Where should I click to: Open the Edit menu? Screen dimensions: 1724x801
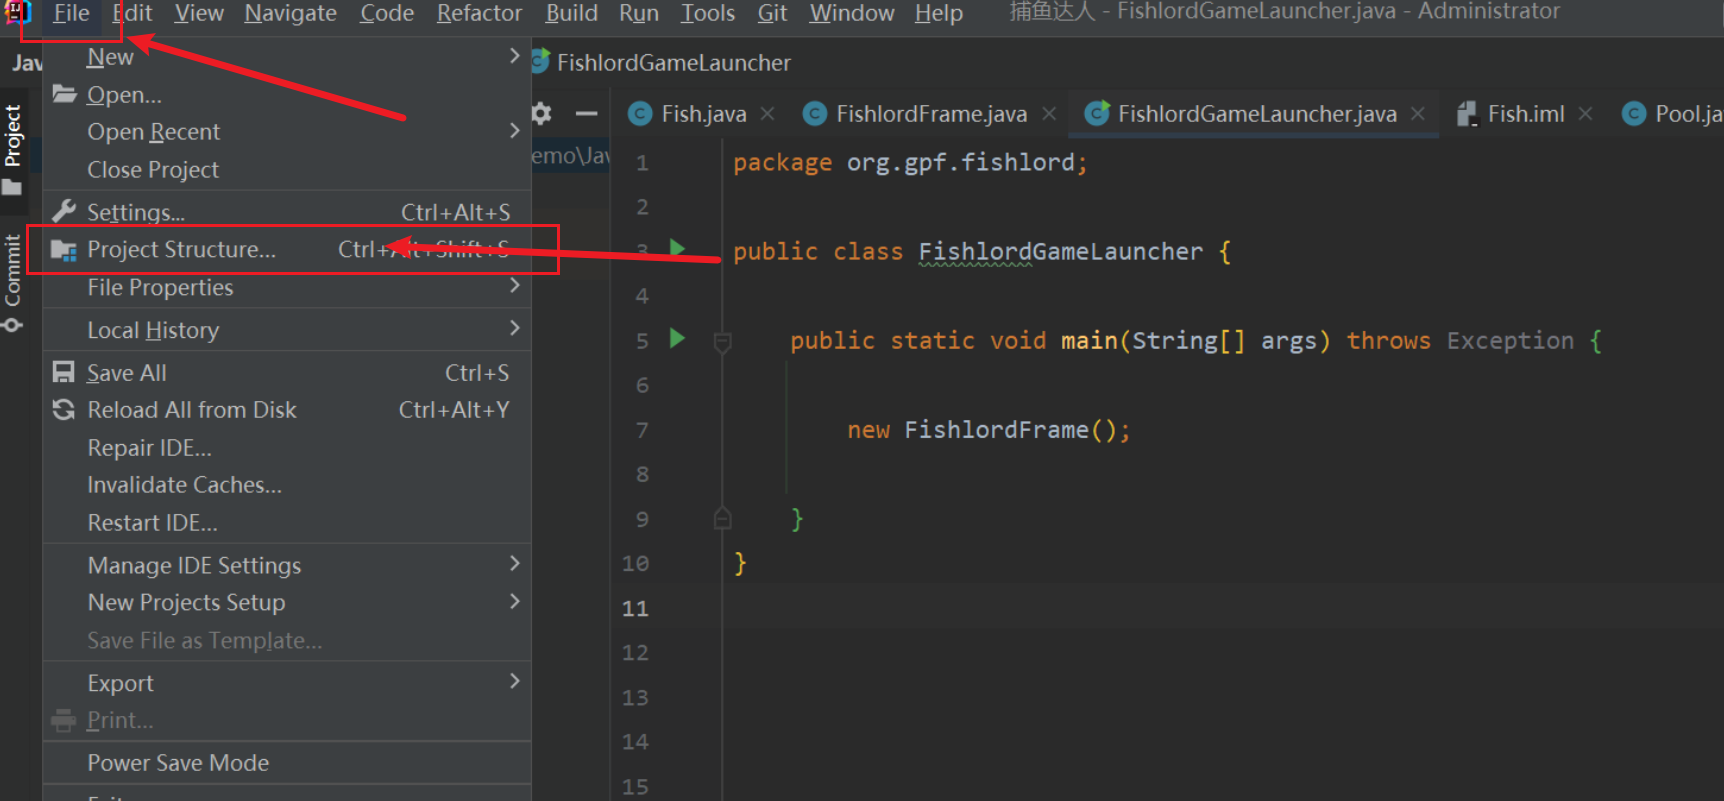[132, 13]
